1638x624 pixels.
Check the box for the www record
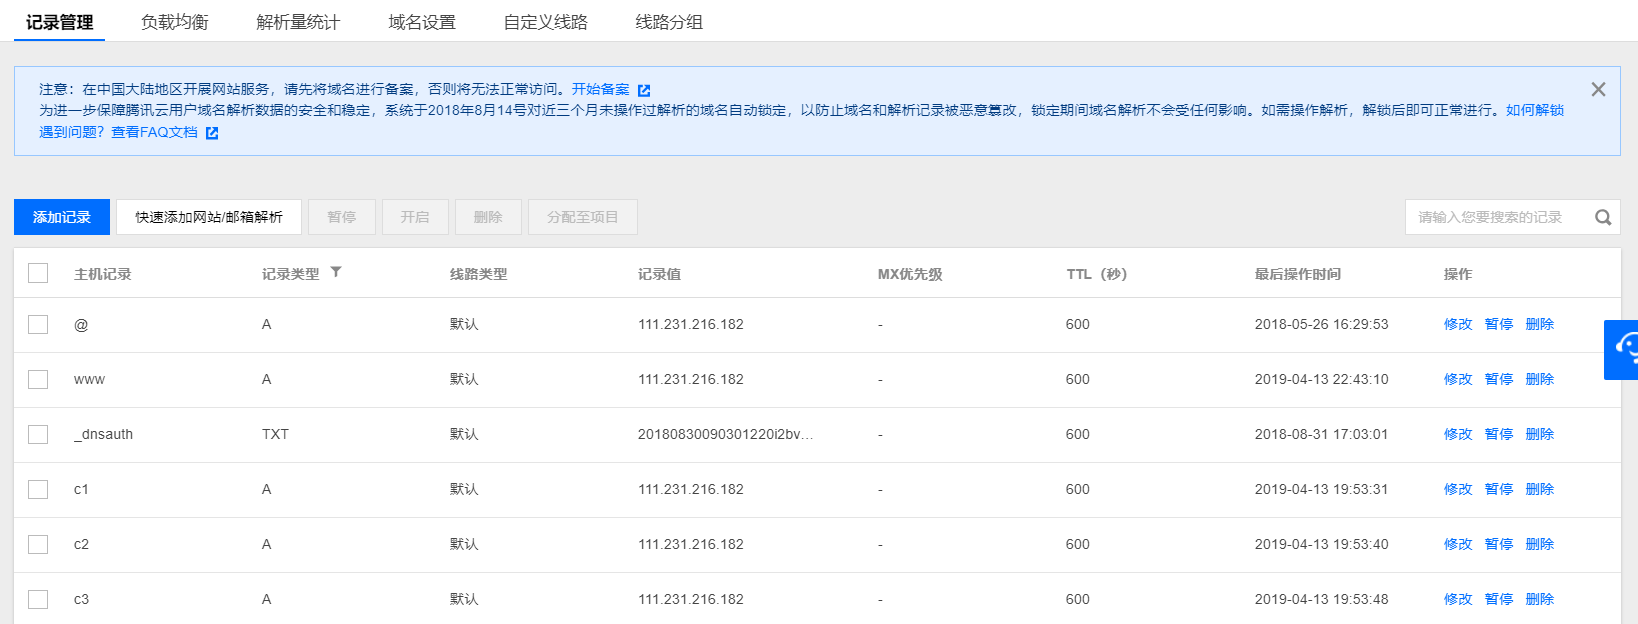point(38,379)
